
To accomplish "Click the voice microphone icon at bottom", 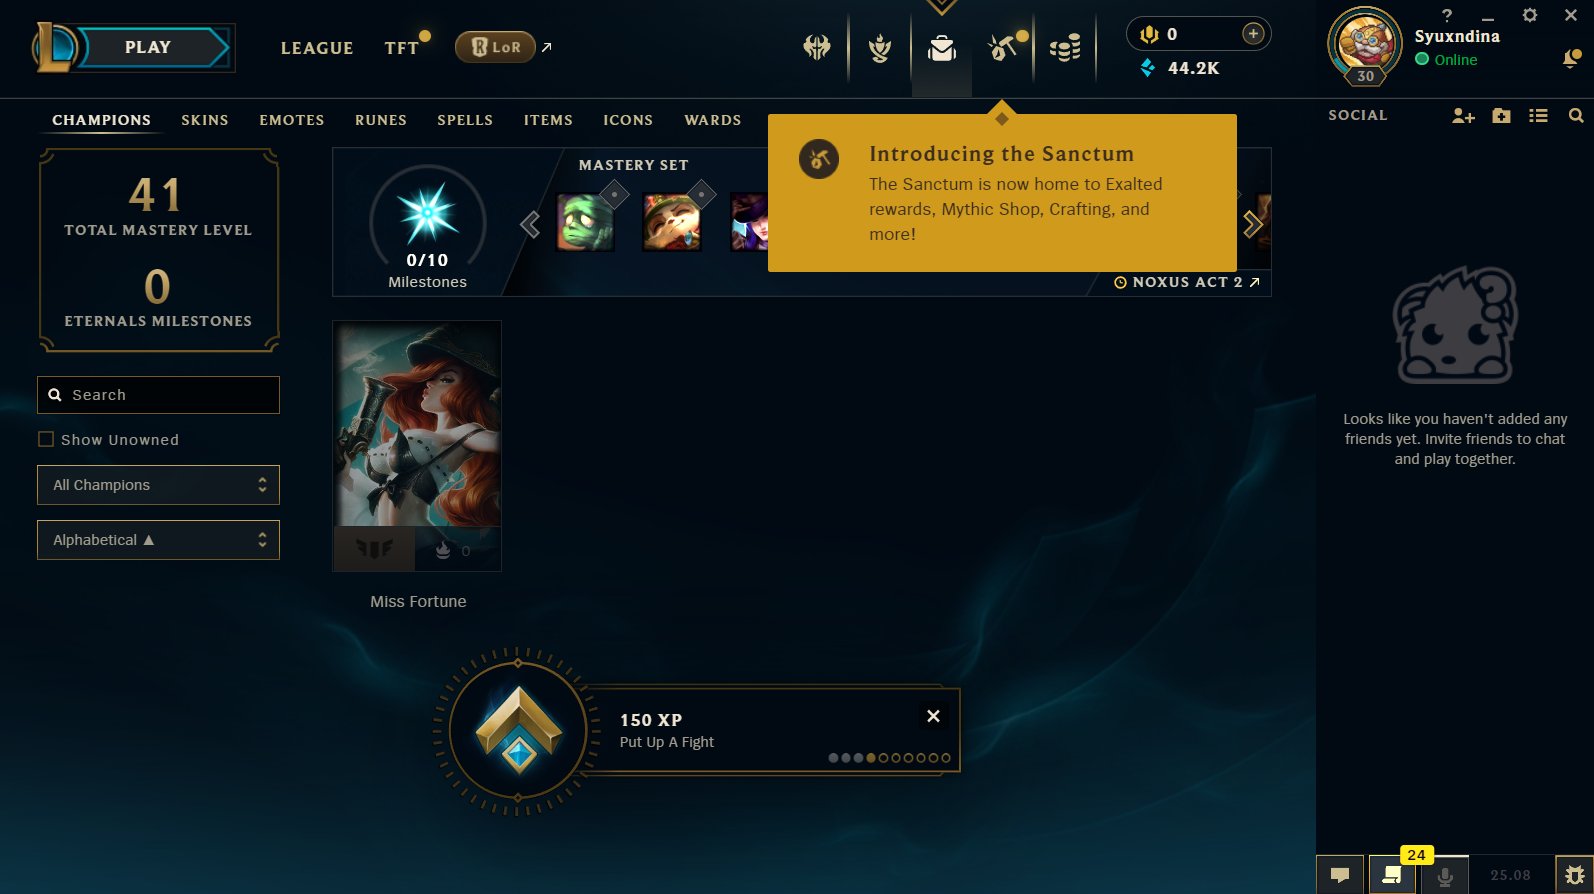I will [x=1445, y=876].
